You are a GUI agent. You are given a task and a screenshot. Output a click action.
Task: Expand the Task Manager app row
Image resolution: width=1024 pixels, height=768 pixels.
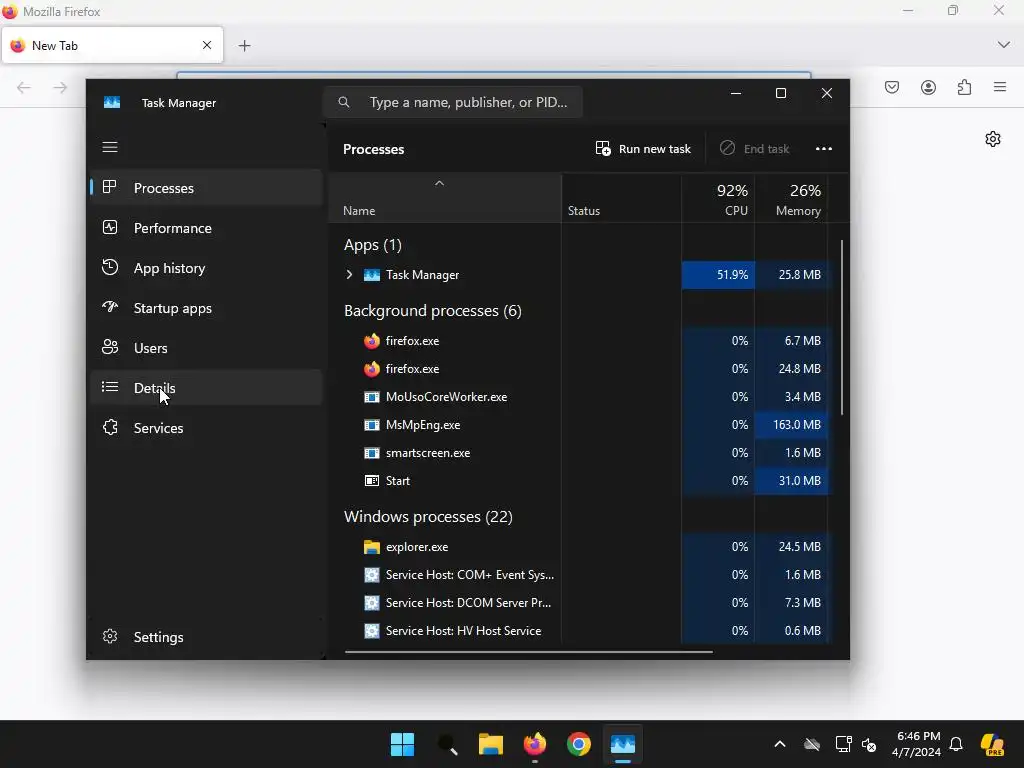(349, 275)
